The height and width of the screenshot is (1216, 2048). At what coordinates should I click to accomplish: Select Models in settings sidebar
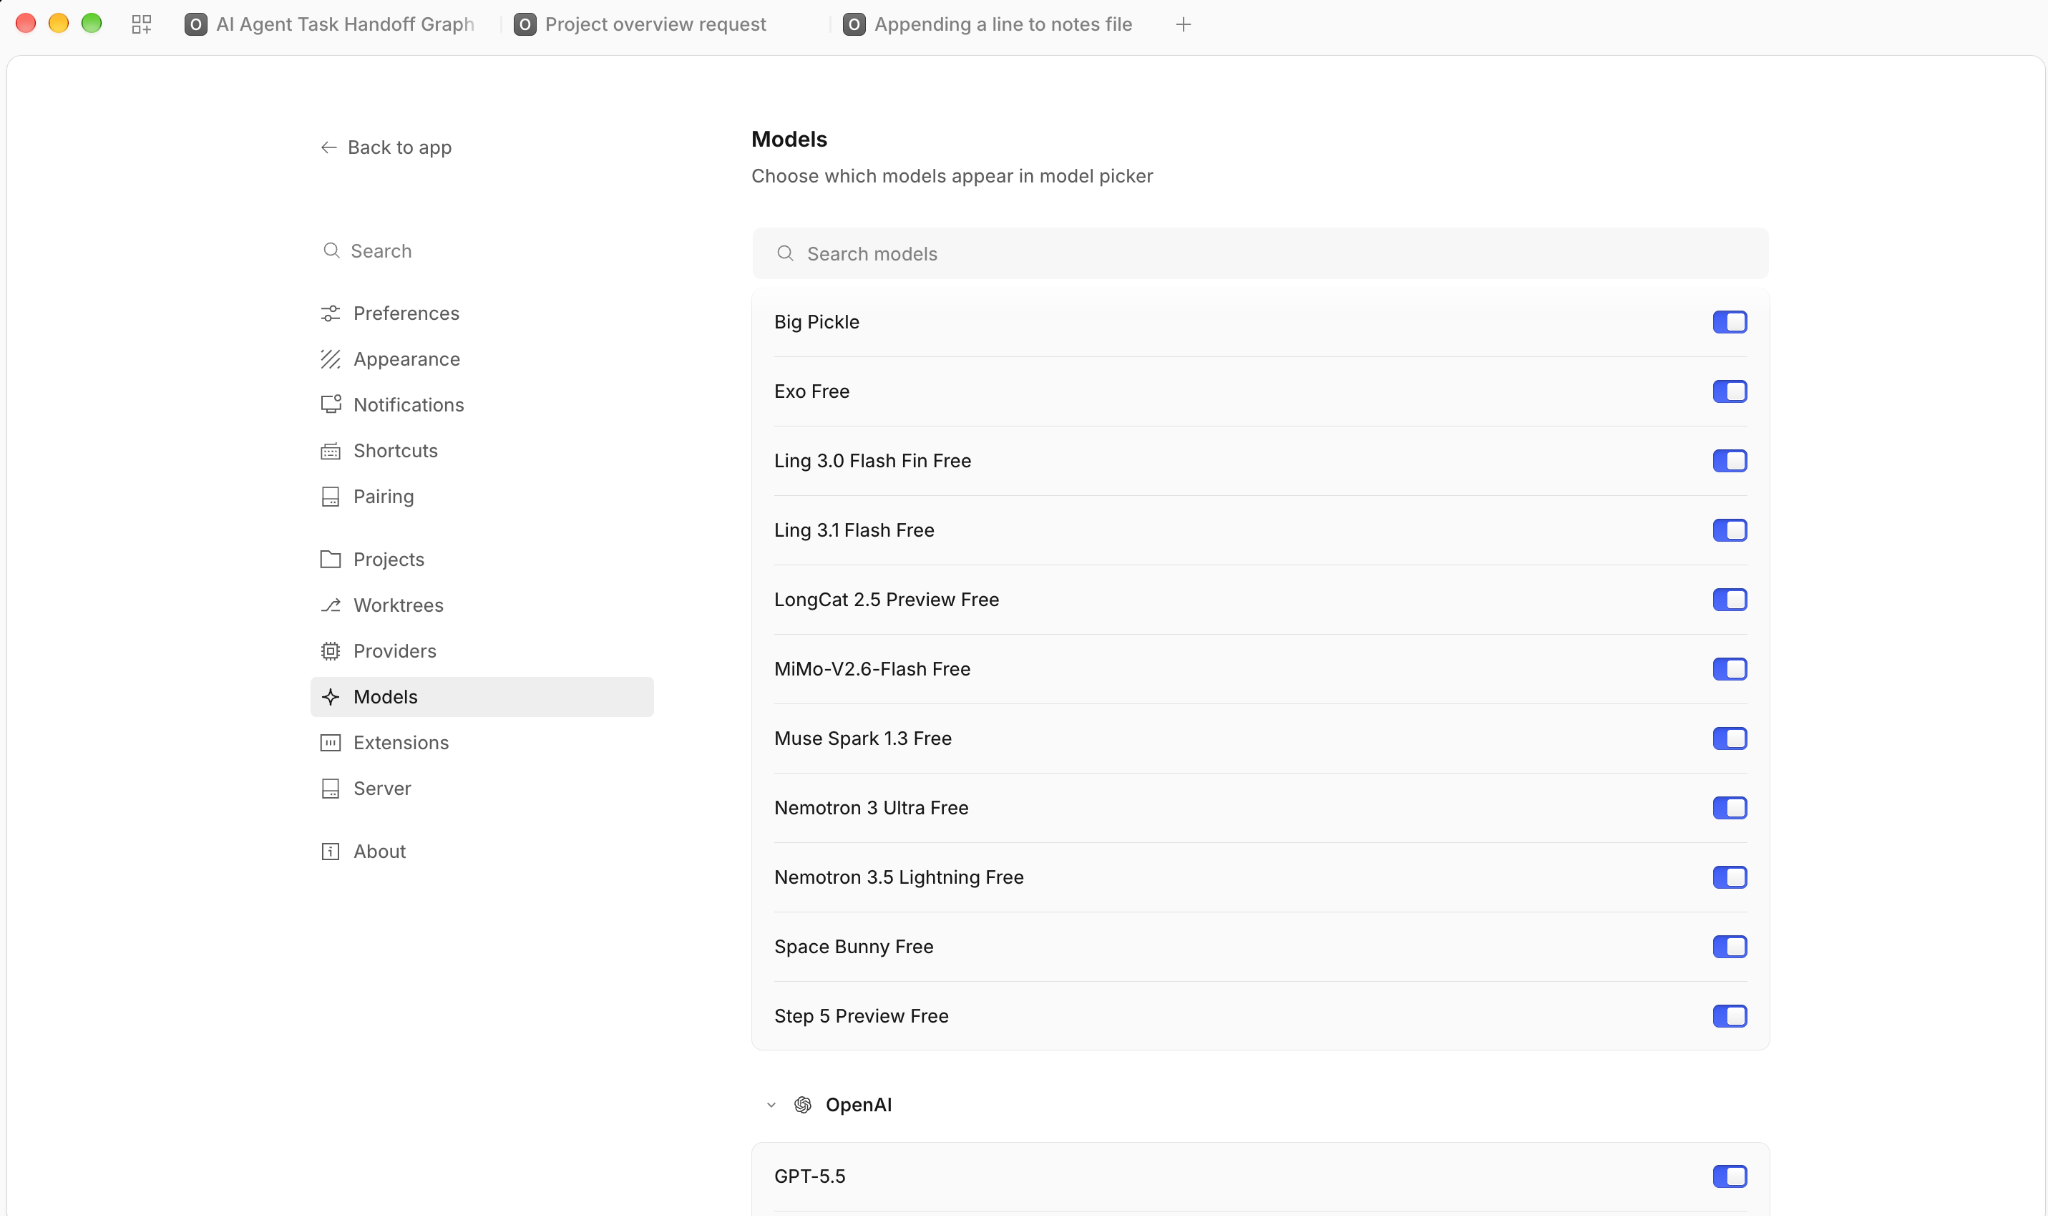coord(482,697)
